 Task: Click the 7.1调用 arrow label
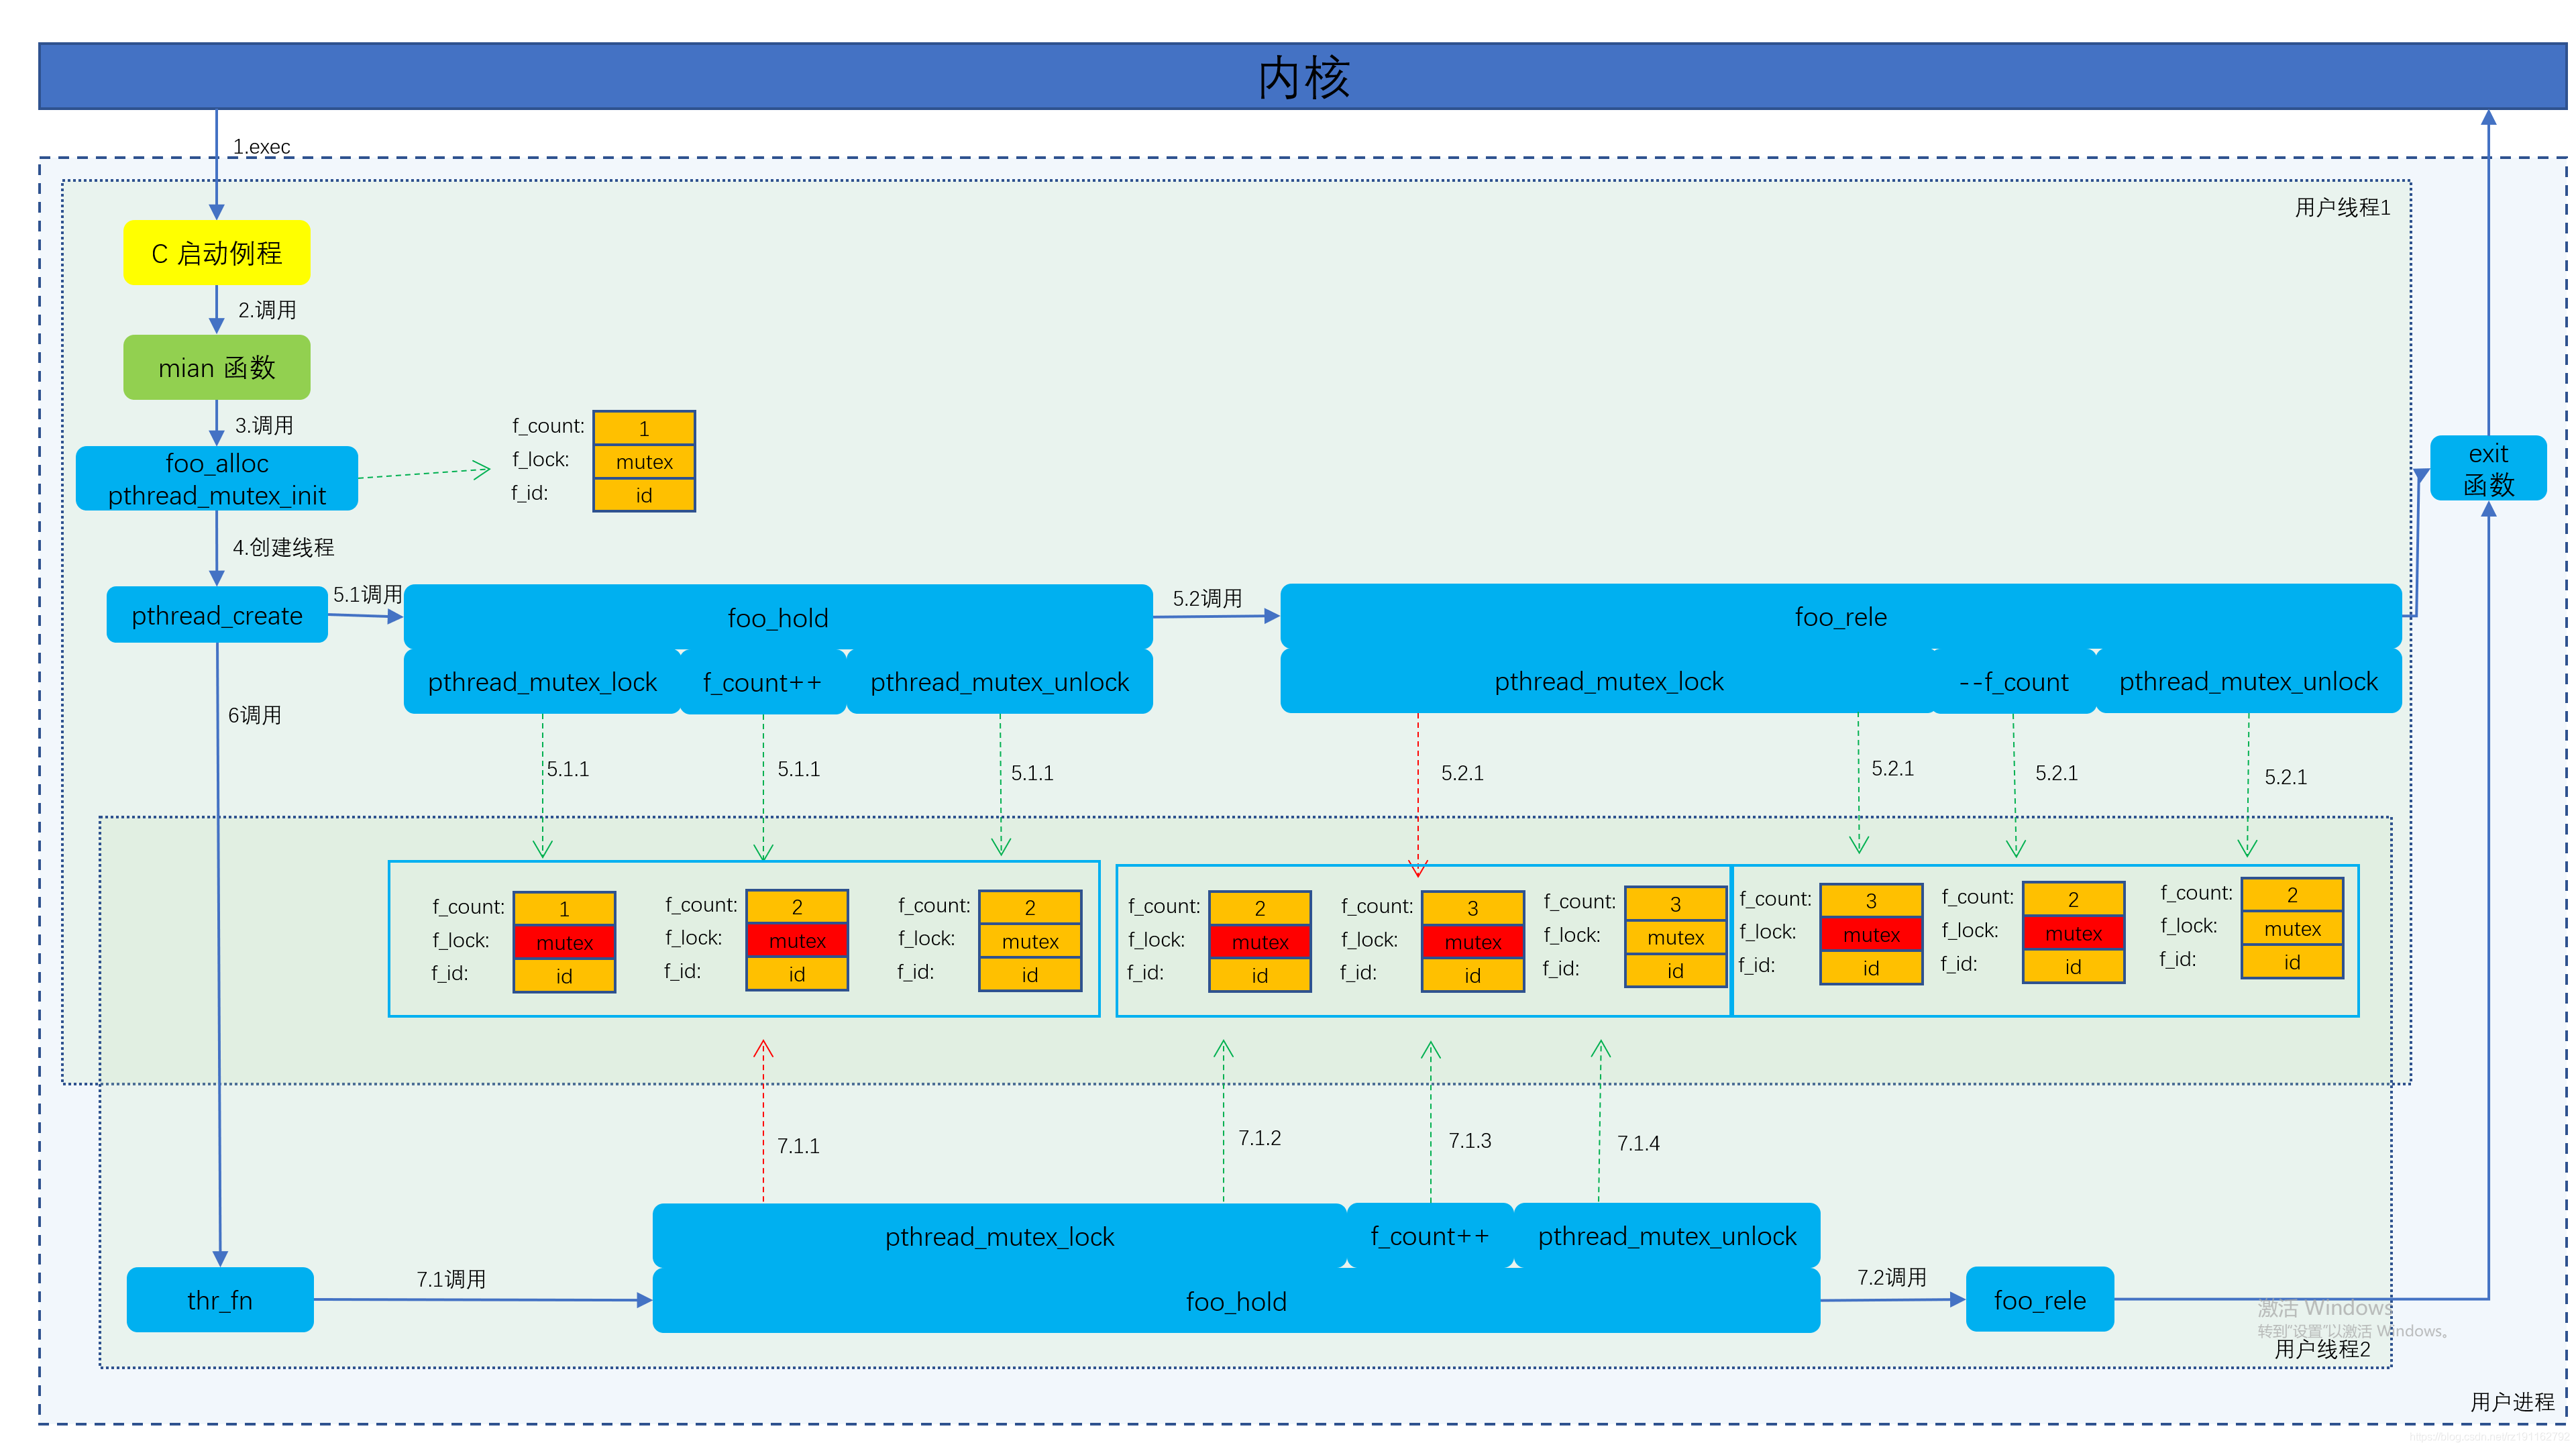tap(451, 1279)
